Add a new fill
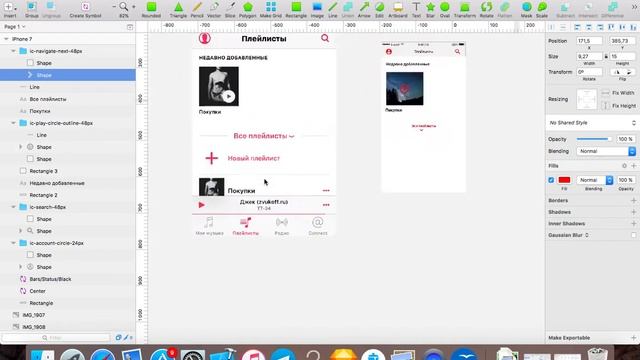The width and height of the screenshot is (640, 360). tap(633, 166)
